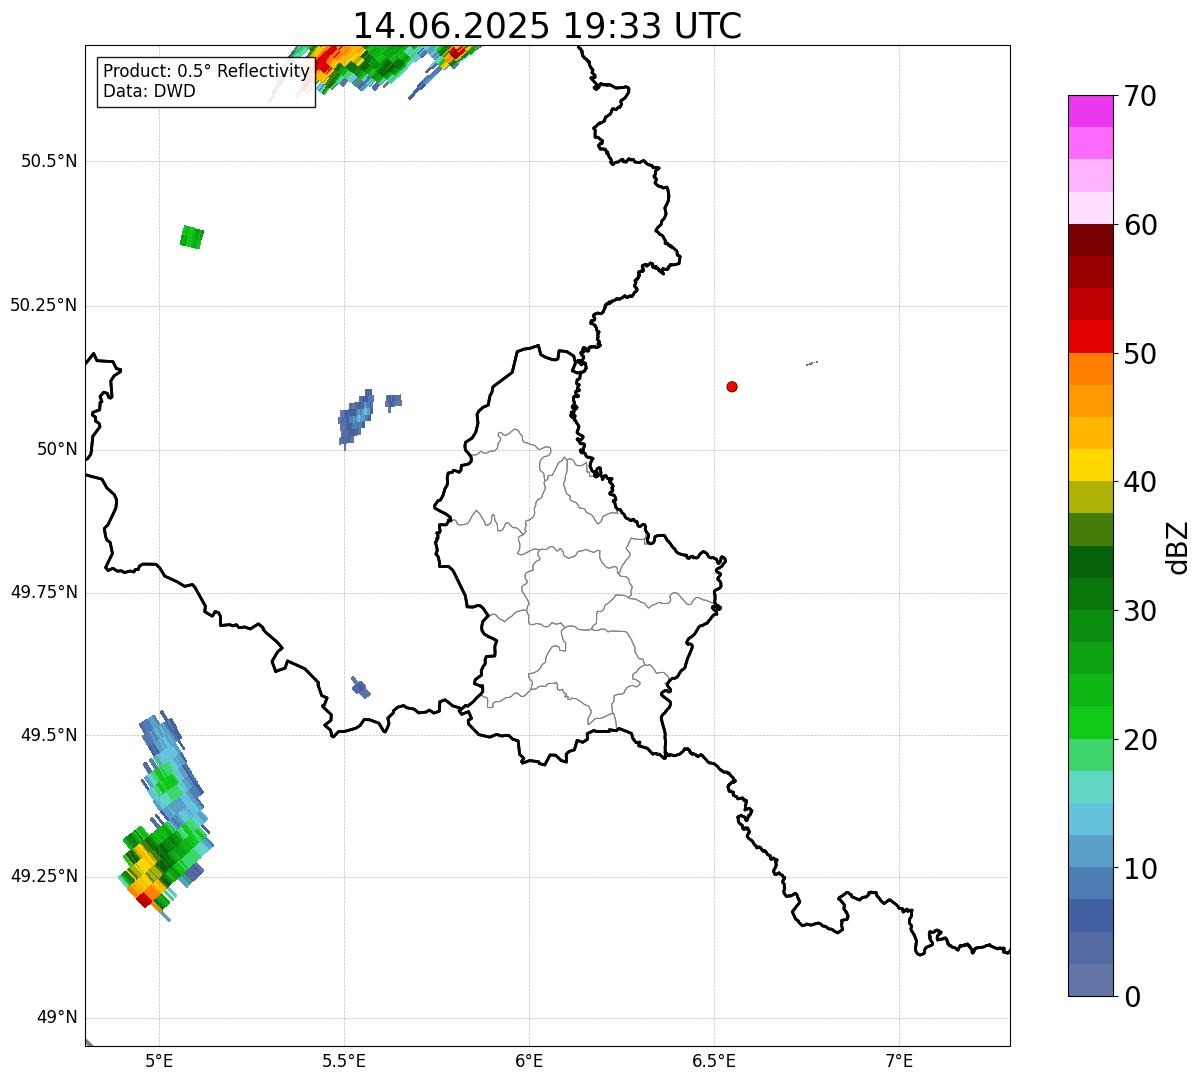The height and width of the screenshot is (1081, 1202).
Task: Click the title "14.06.2025 19:33 UTC"
Action: [x=547, y=25]
